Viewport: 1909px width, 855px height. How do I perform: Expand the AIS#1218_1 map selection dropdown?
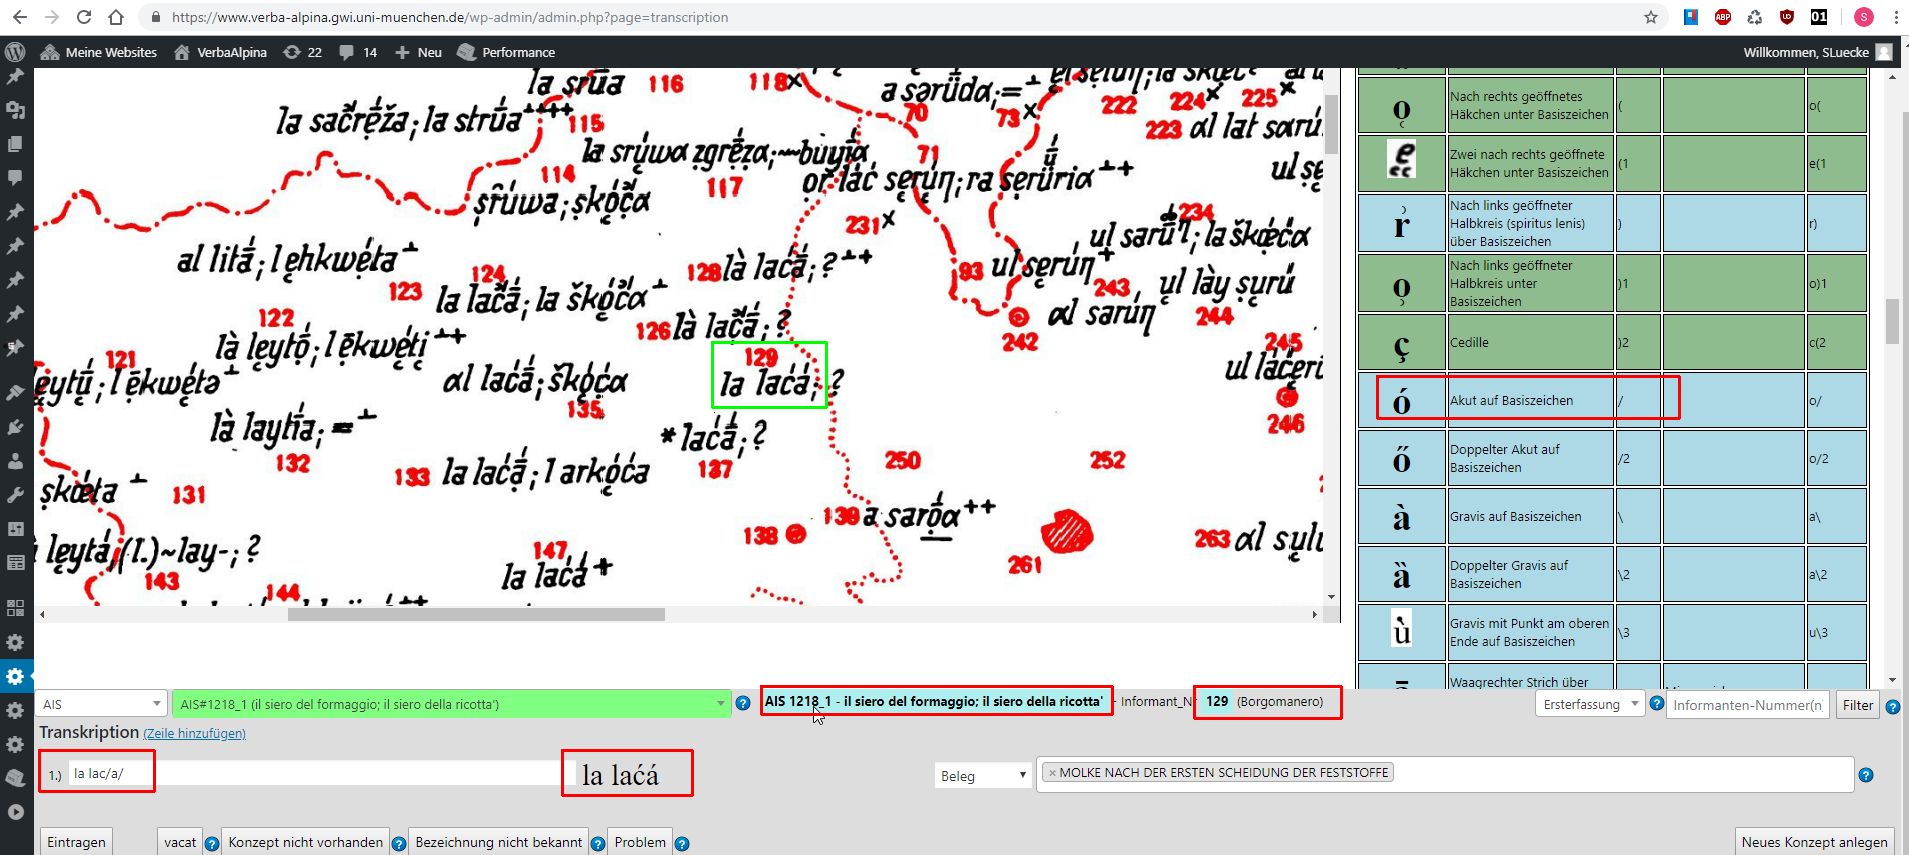(451, 704)
